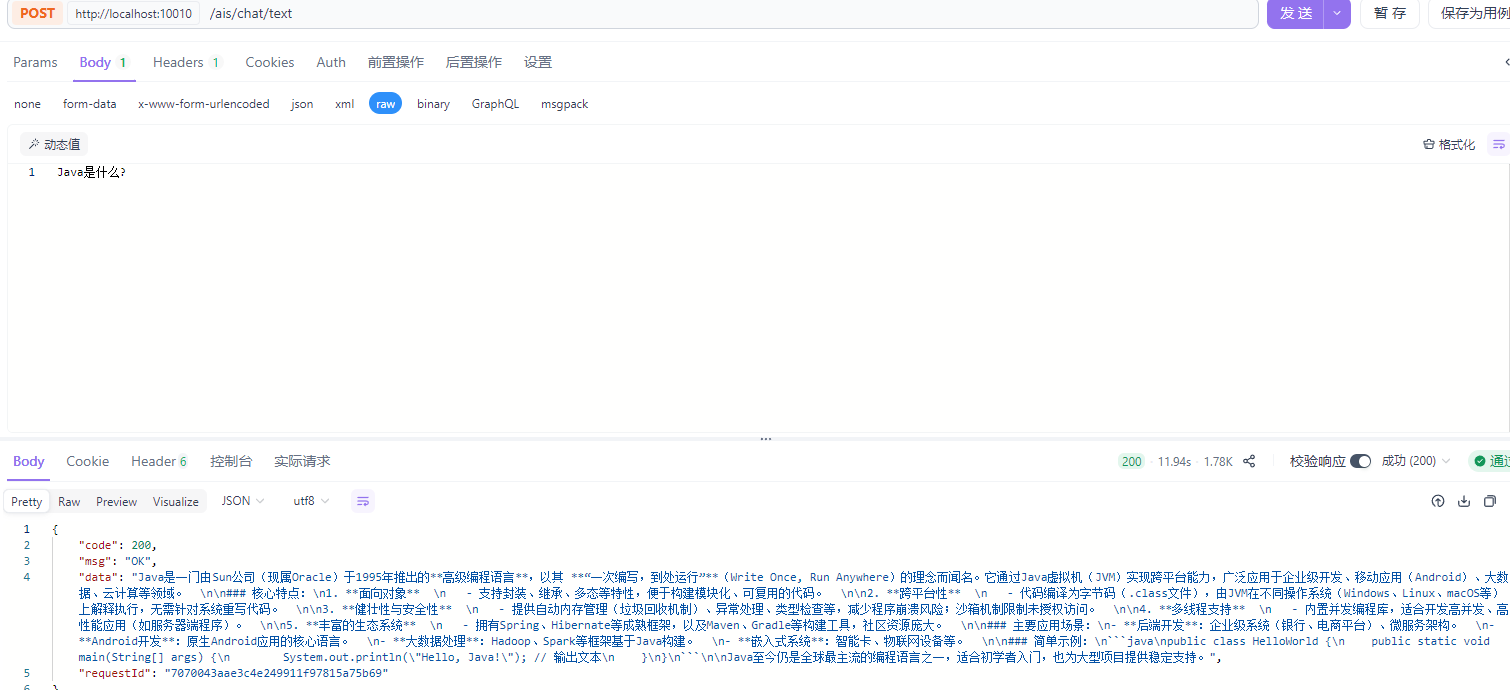The width and height of the screenshot is (1510, 690).
Task: Open the 控制台 tab
Action: pyautogui.click(x=231, y=461)
